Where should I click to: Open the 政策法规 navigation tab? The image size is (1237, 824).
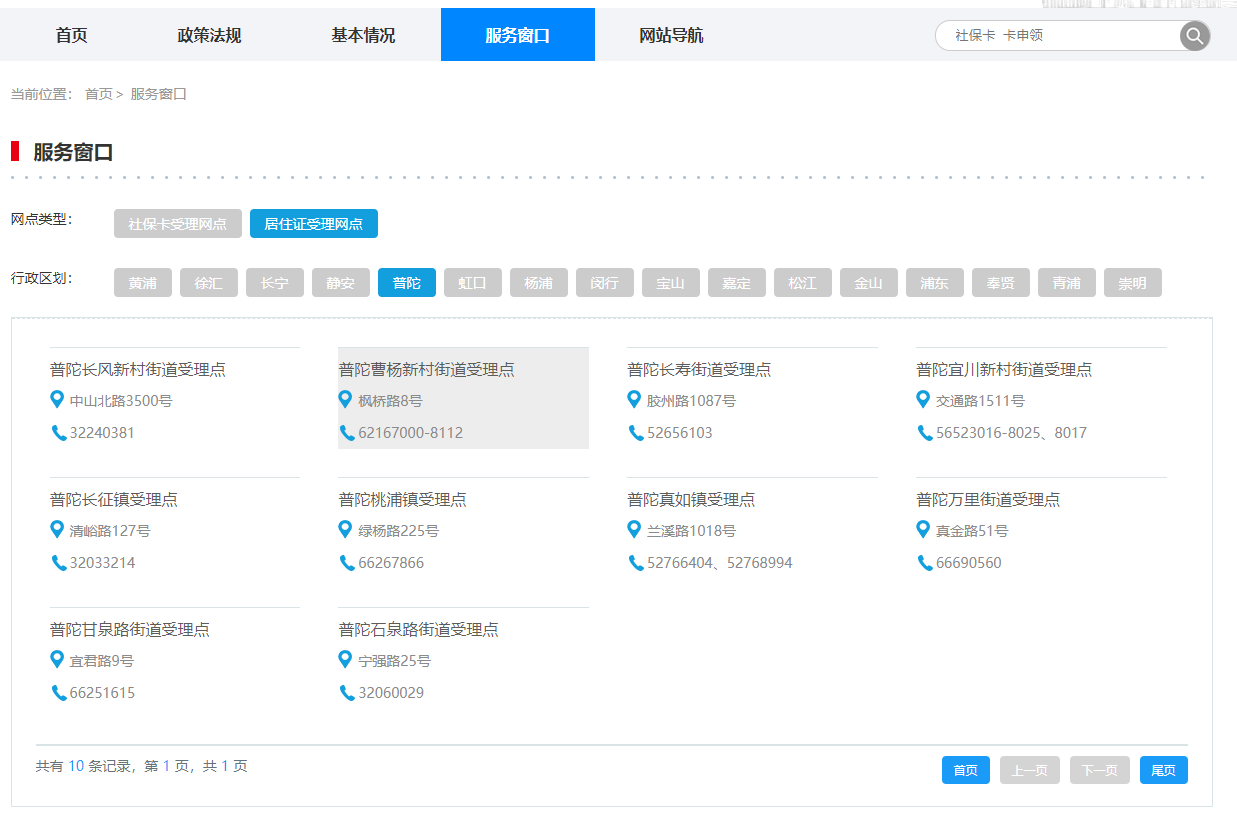pyautogui.click(x=209, y=35)
